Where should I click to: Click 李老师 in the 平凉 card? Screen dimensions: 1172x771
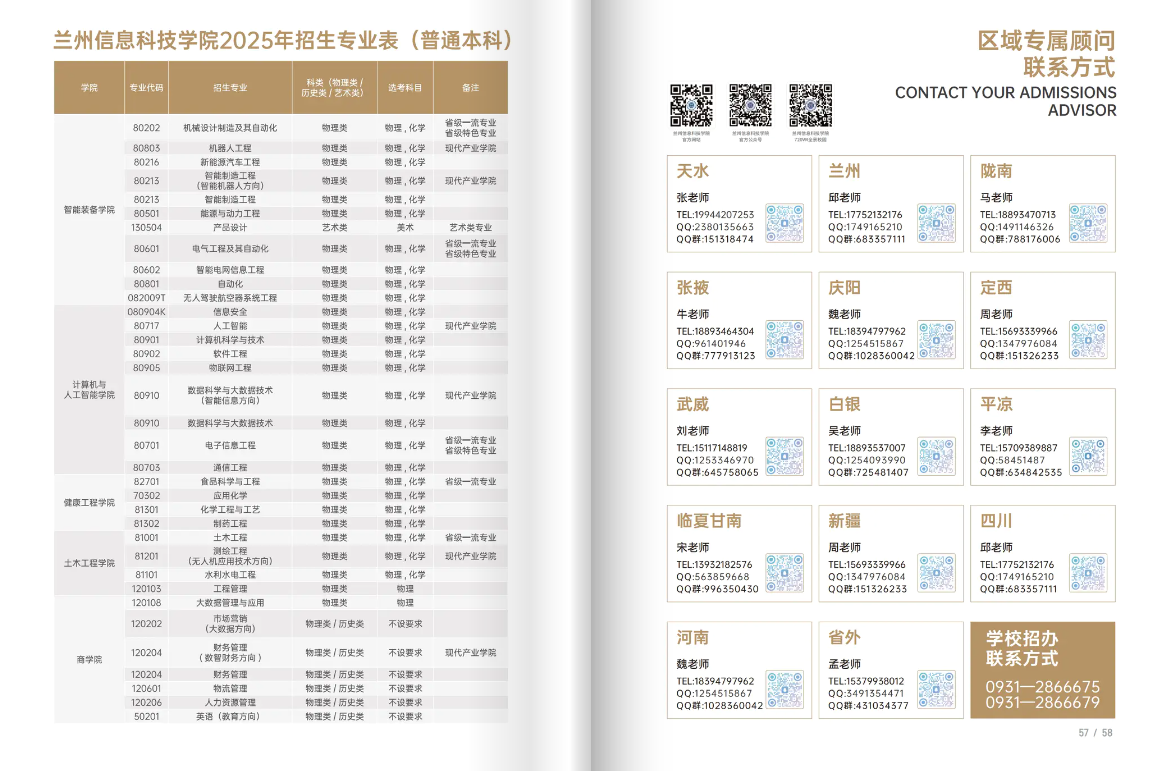coord(996,431)
